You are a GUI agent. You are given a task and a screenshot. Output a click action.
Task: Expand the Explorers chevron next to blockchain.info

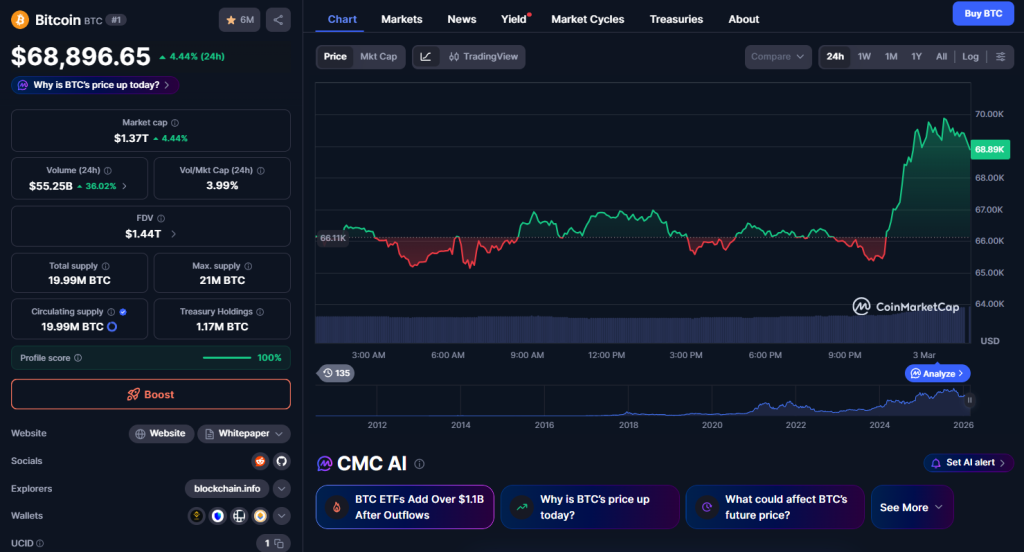[281, 489]
